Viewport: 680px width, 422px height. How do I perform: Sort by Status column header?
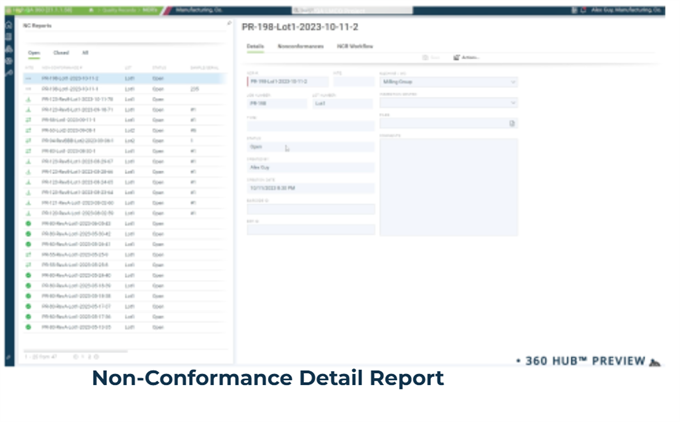[159, 68]
